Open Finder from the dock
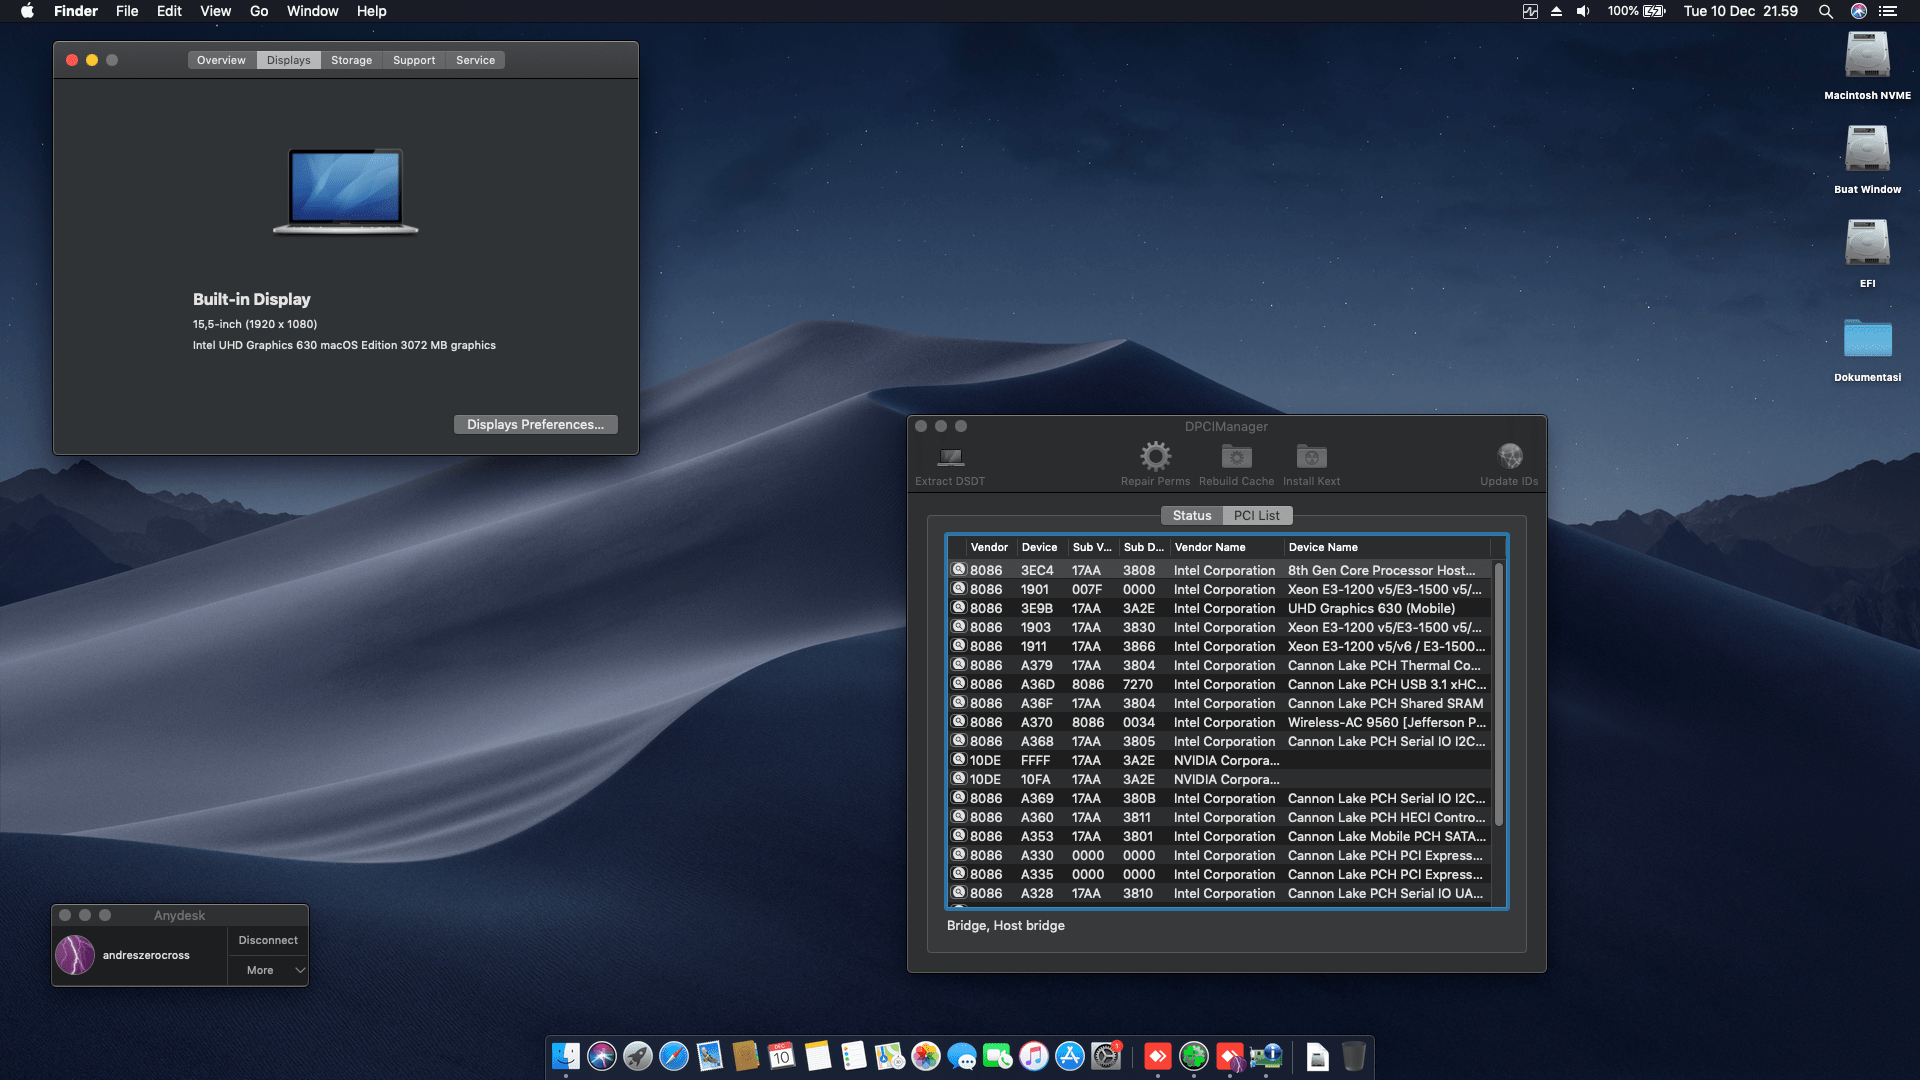This screenshot has width=1920, height=1080. point(566,1056)
